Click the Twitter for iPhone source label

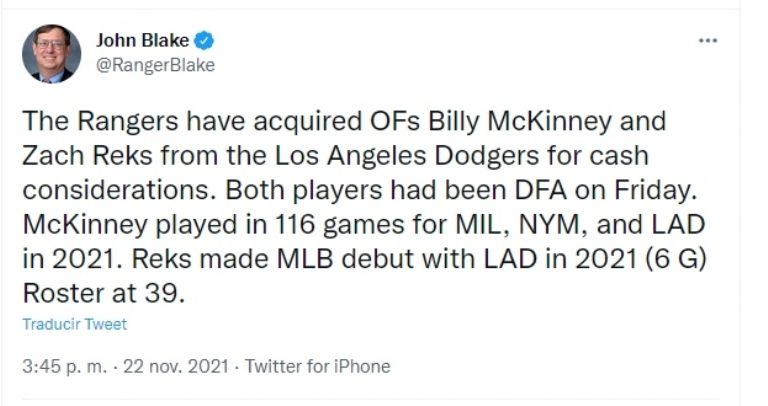pyautogui.click(x=317, y=366)
